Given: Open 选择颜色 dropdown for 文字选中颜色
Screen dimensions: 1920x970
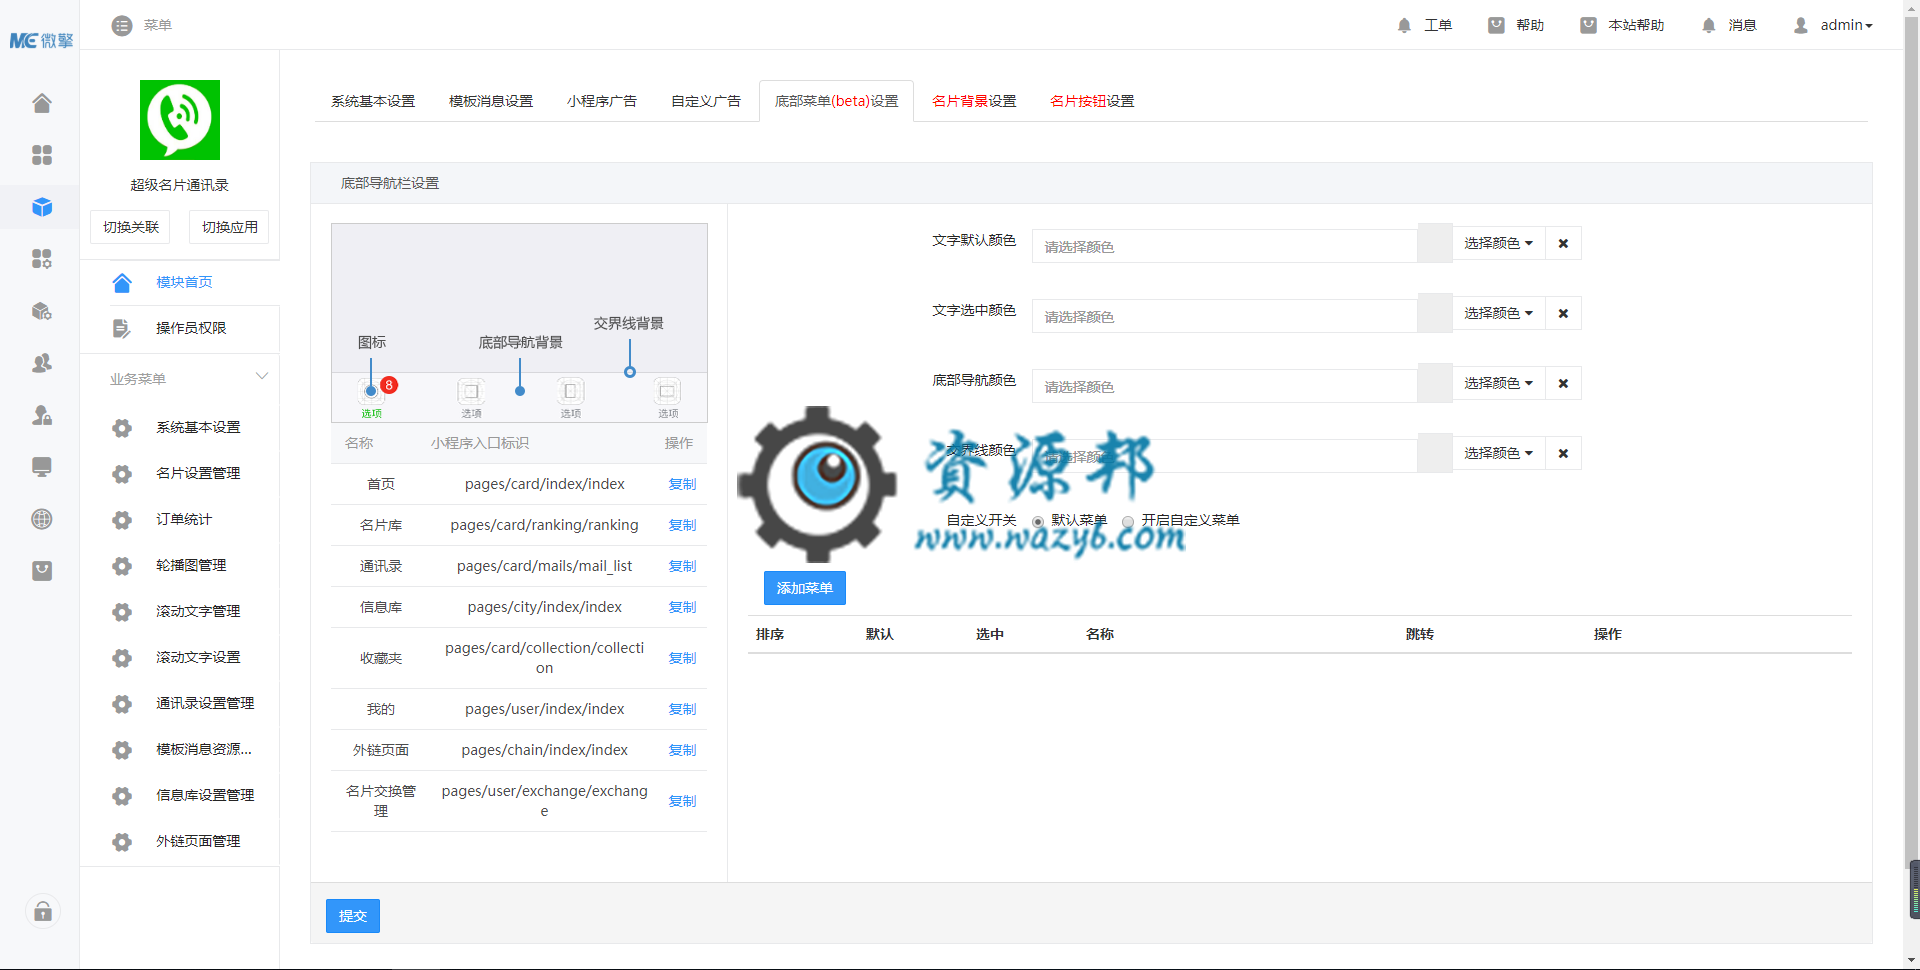Looking at the screenshot, I should [x=1498, y=313].
